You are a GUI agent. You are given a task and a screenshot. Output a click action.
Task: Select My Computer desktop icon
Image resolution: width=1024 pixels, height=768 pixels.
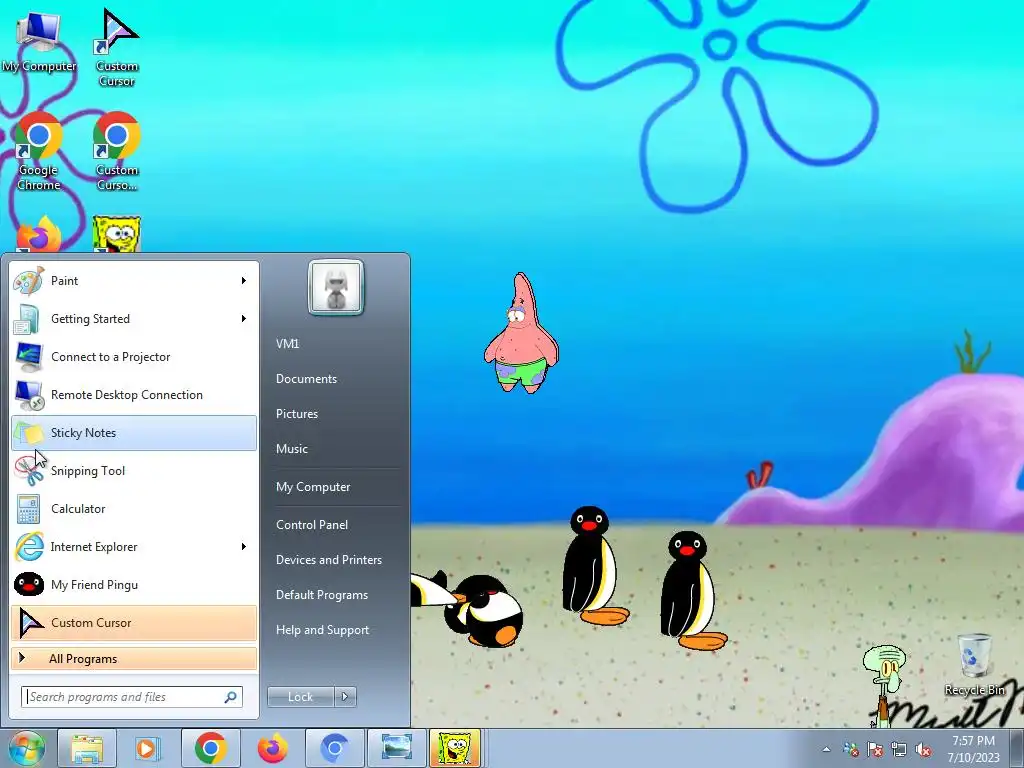point(39,42)
